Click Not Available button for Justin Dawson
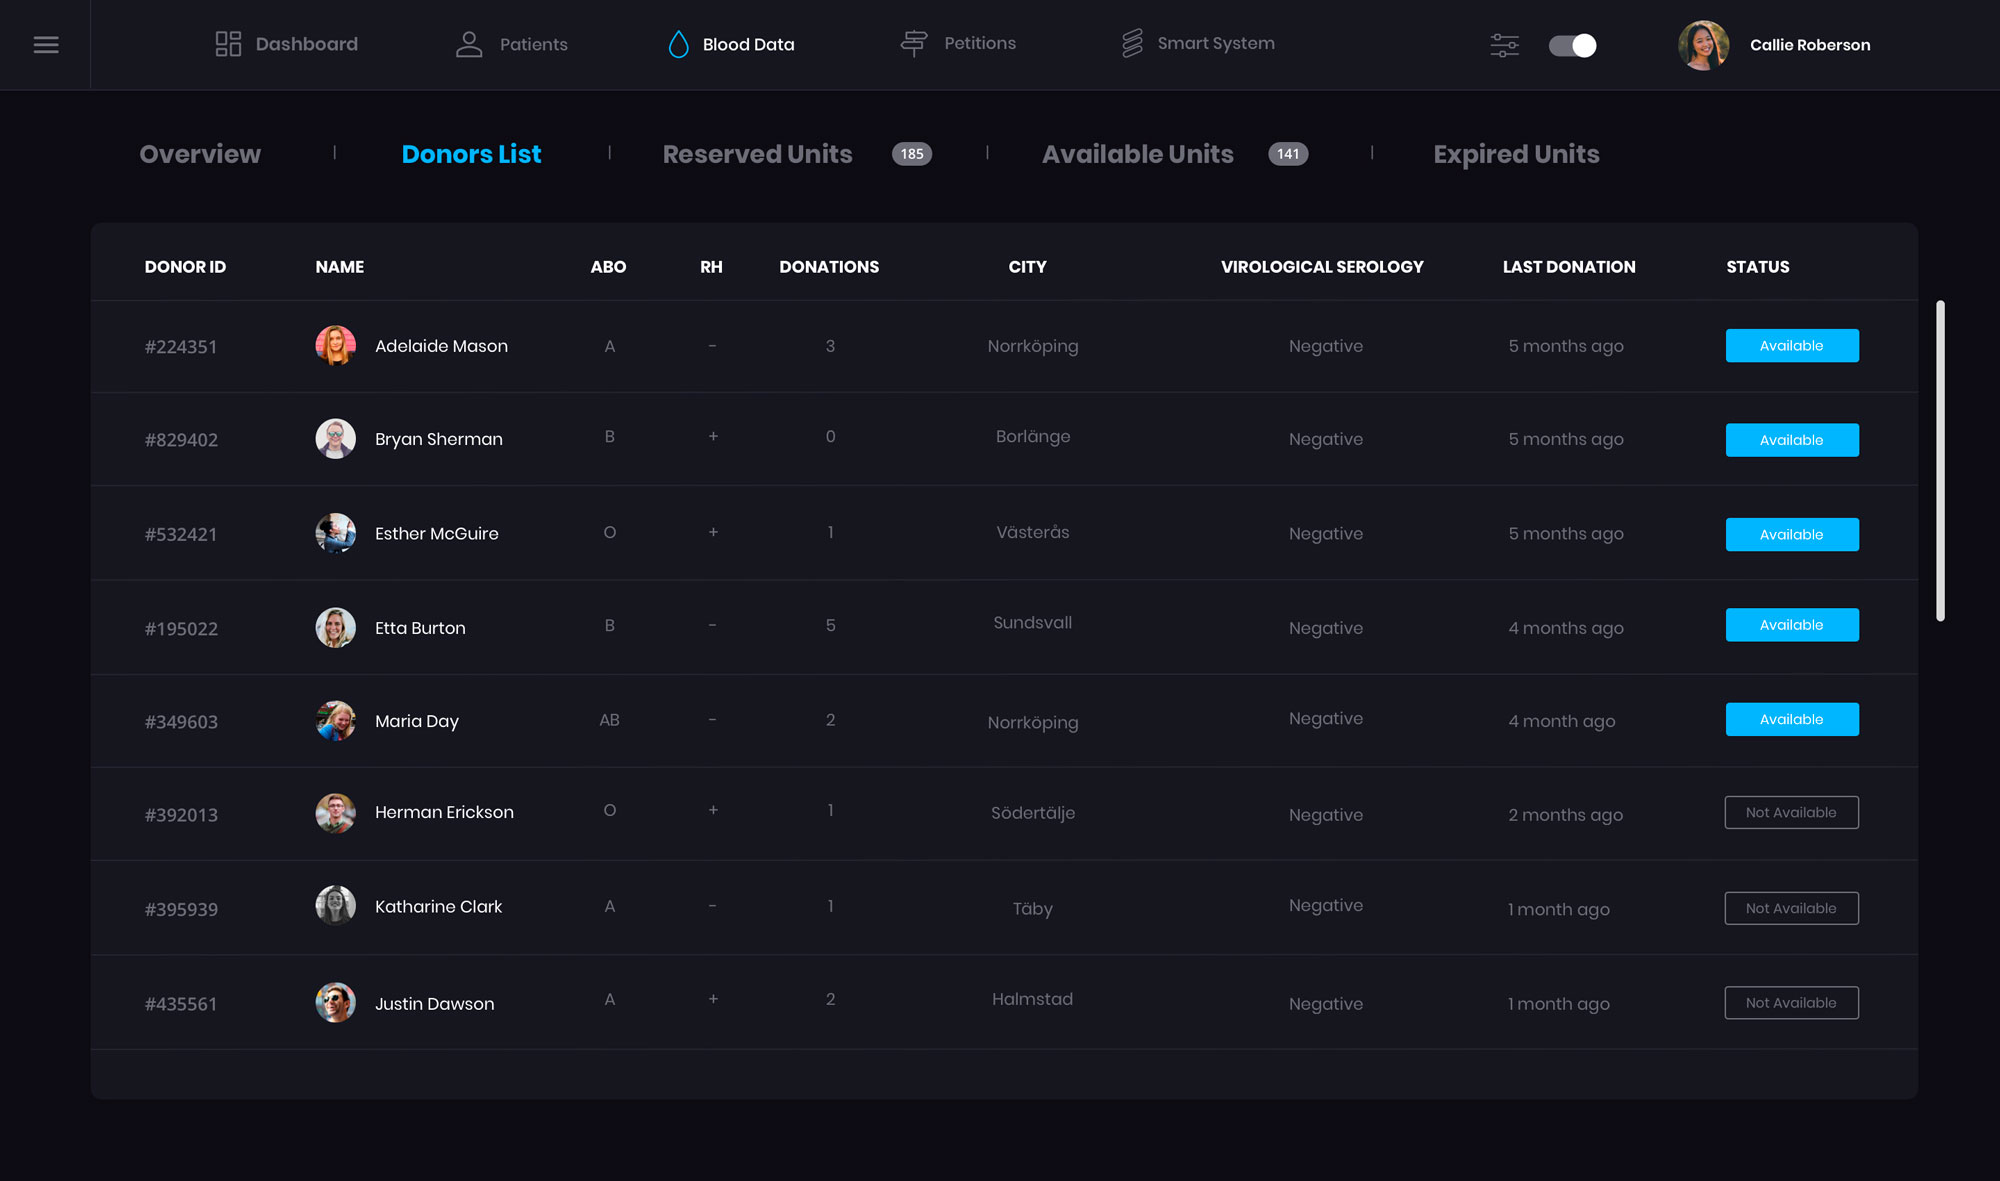The width and height of the screenshot is (2000, 1181). pyautogui.click(x=1792, y=1003)
